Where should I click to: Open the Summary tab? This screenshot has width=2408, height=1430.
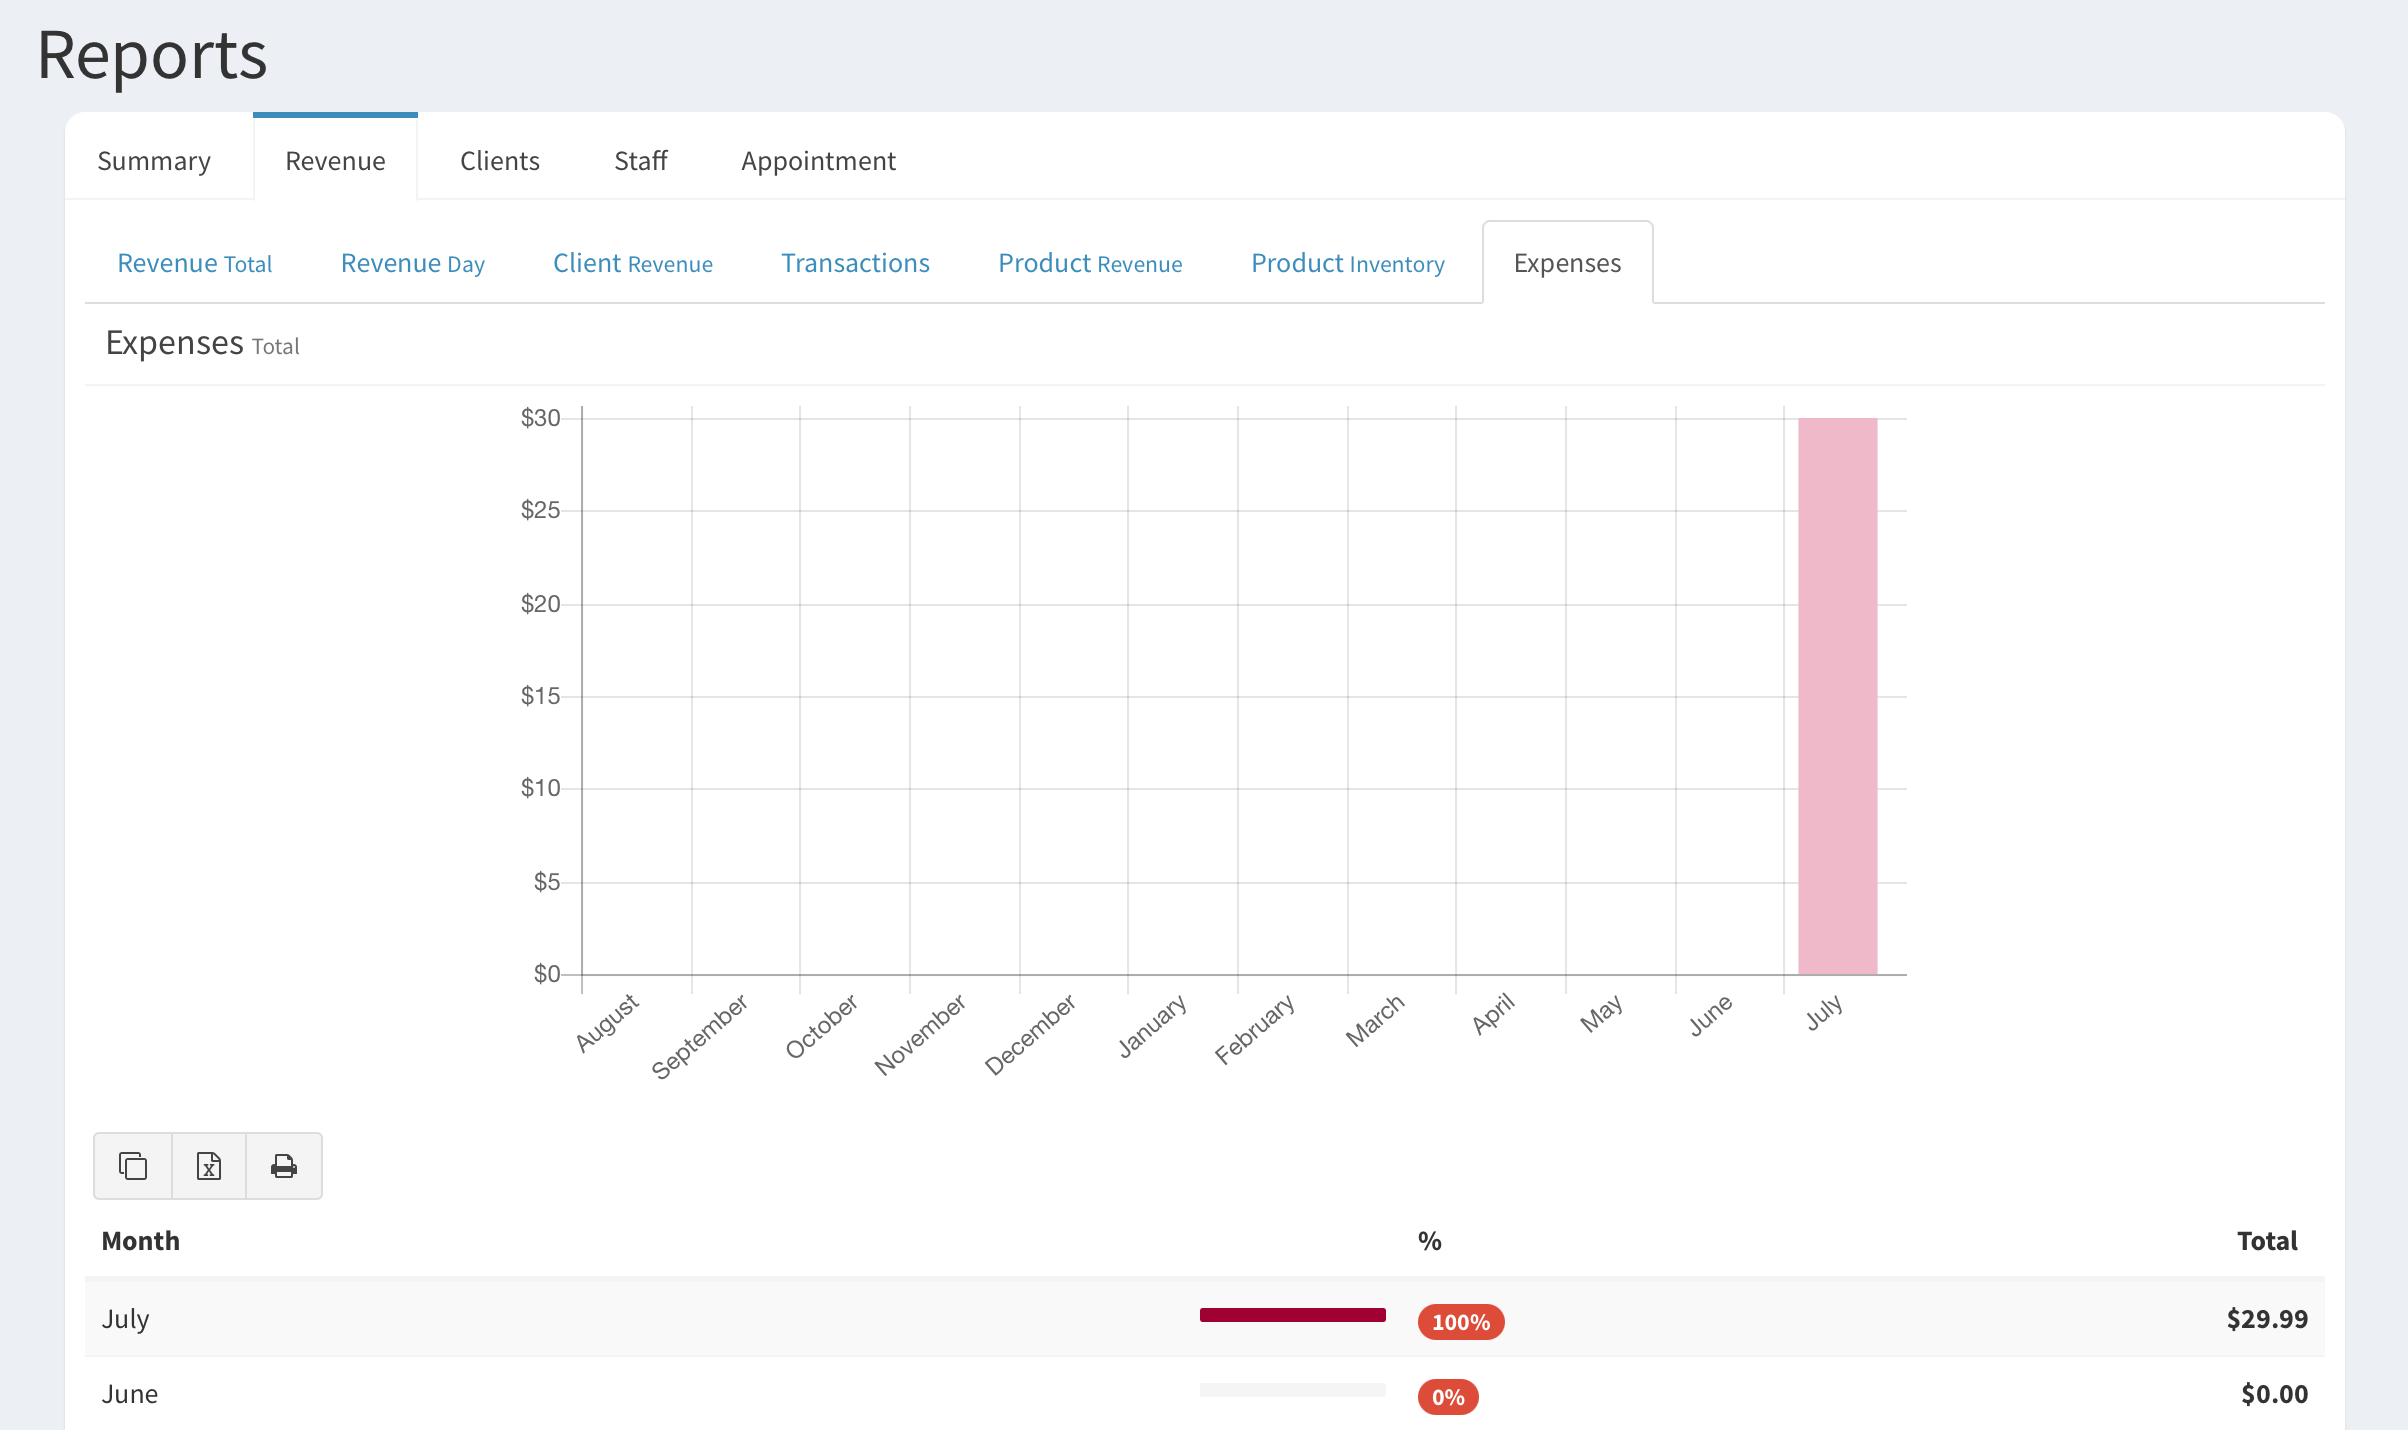tap(154, 161)
